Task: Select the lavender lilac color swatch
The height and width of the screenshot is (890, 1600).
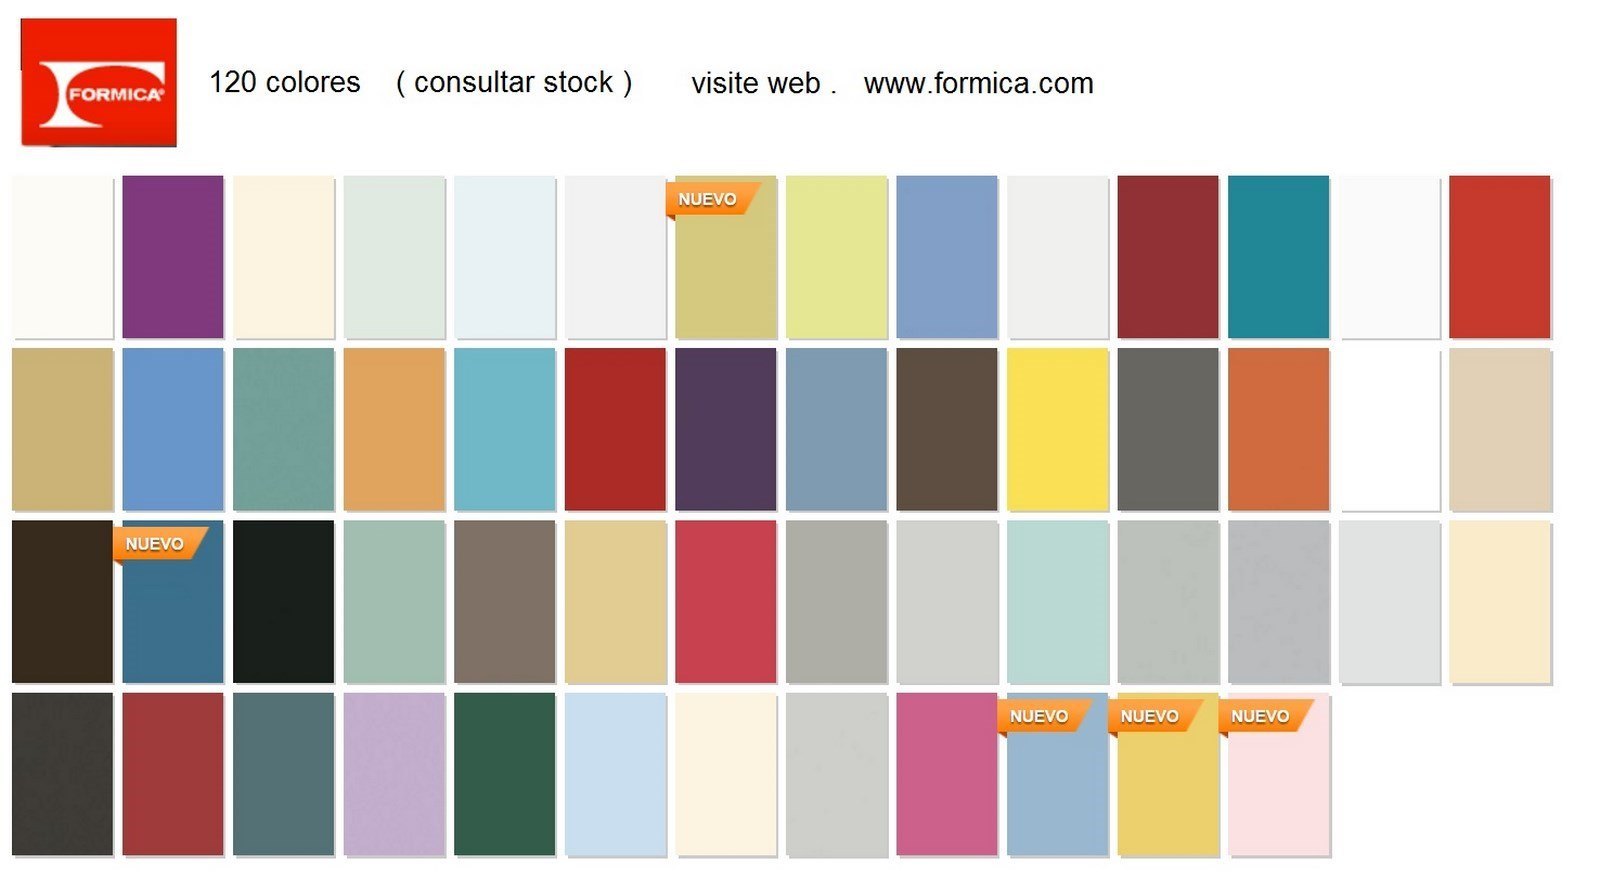Action: click(394, 774)
